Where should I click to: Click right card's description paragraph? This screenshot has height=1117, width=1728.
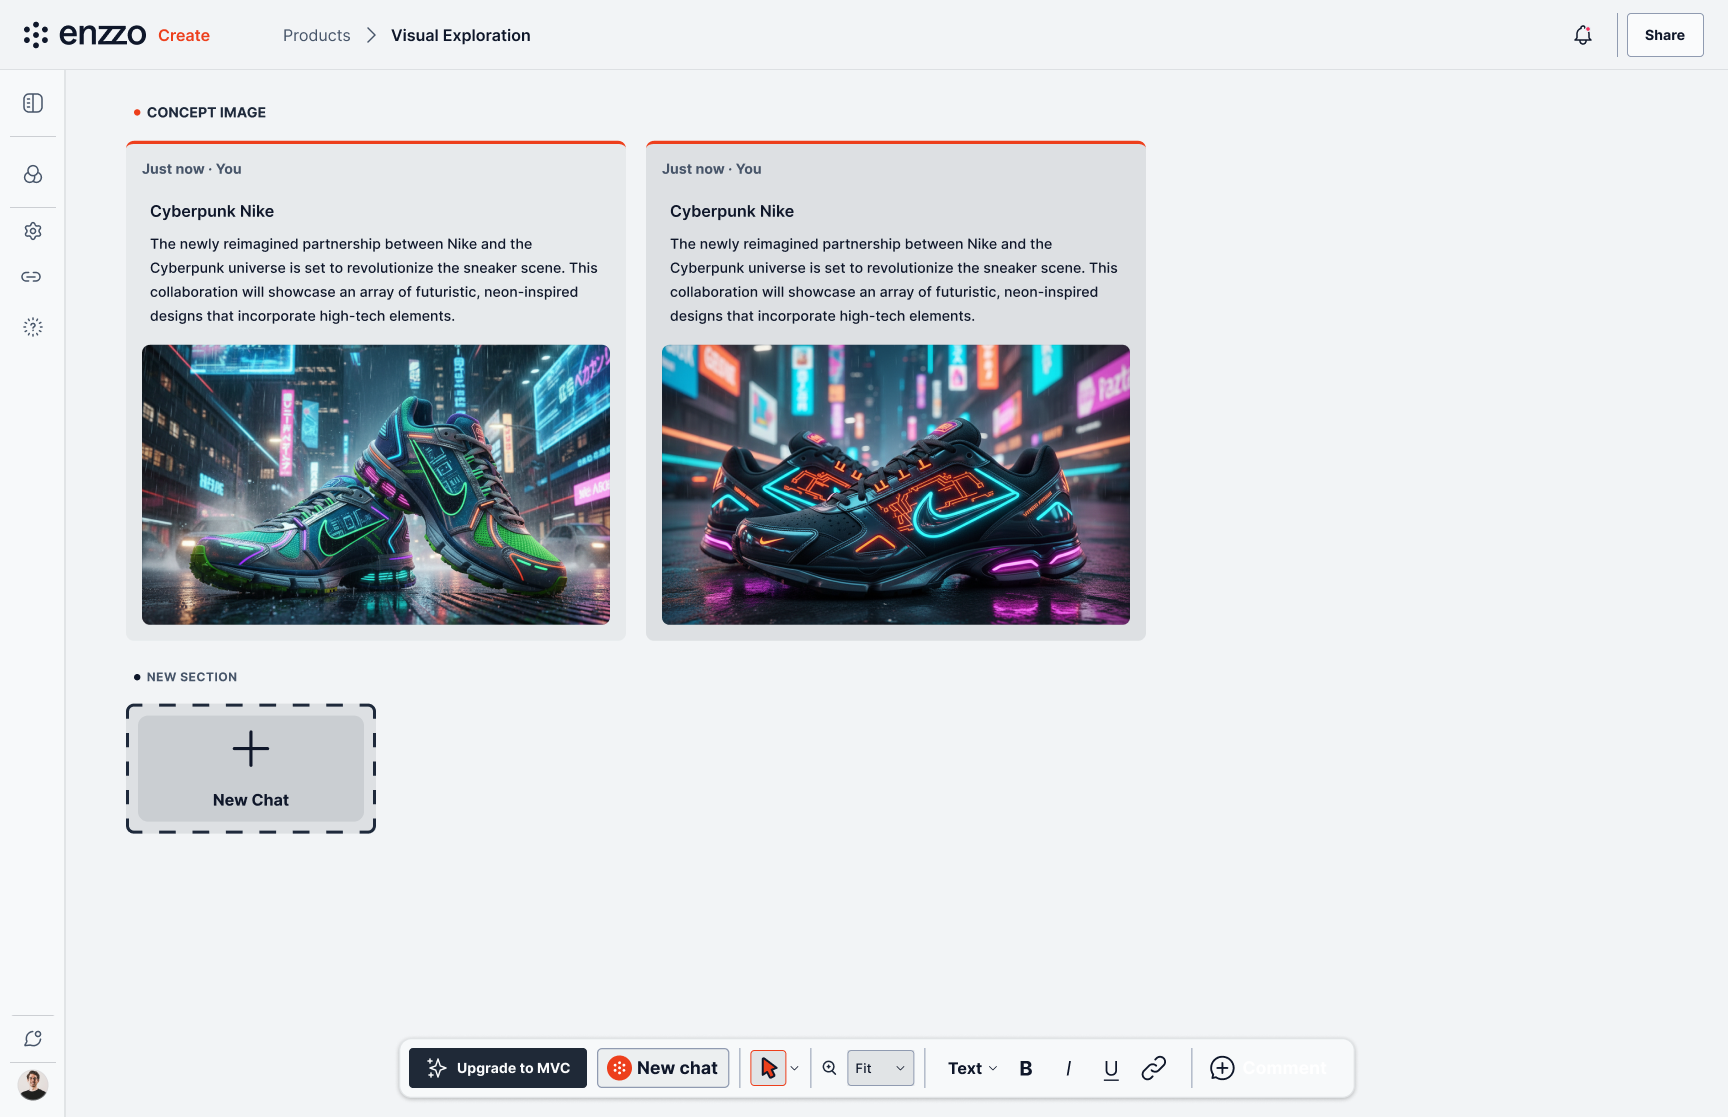coord(894,280)
